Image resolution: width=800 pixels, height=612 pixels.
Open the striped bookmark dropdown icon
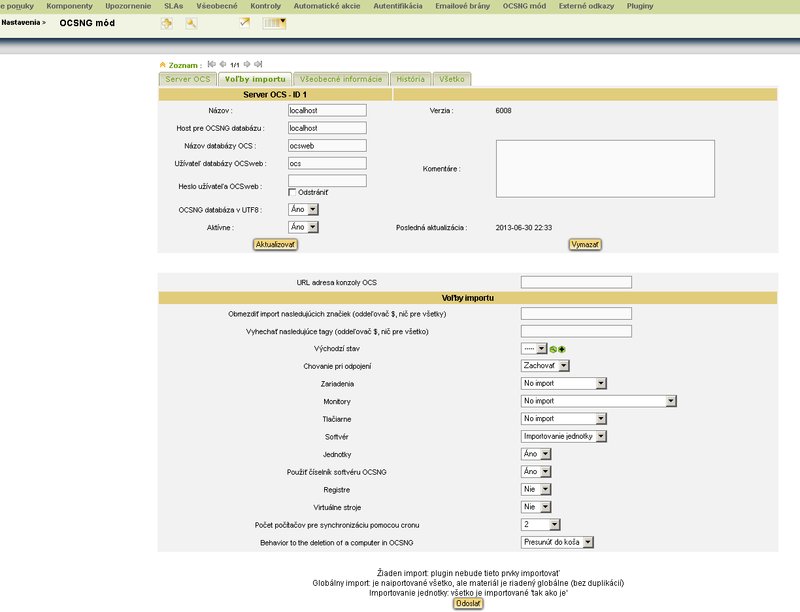pyautogui.click(x=274, y=23)
